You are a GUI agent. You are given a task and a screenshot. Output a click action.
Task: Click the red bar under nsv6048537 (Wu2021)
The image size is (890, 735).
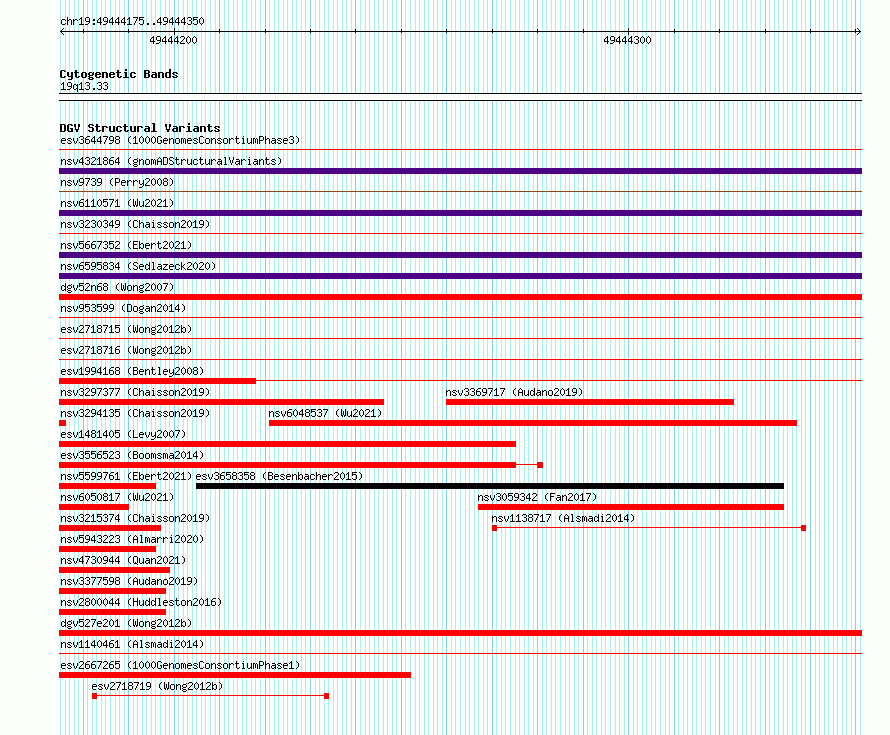(x=533, y=423)
